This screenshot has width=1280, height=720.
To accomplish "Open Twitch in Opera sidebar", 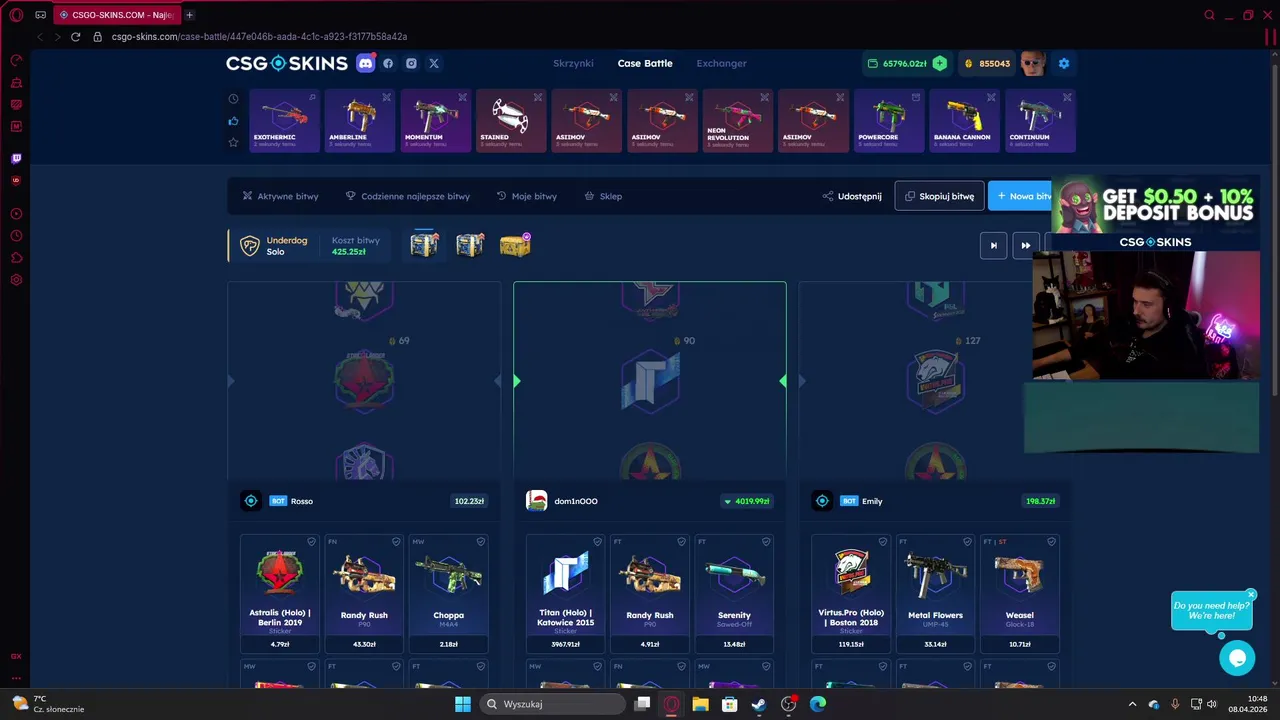I will (16, 159).
